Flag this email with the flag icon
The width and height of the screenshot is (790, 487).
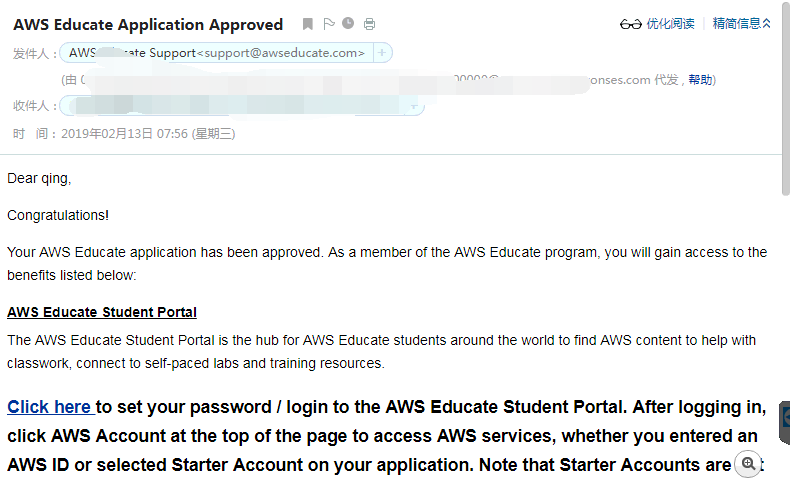[328, 24]
